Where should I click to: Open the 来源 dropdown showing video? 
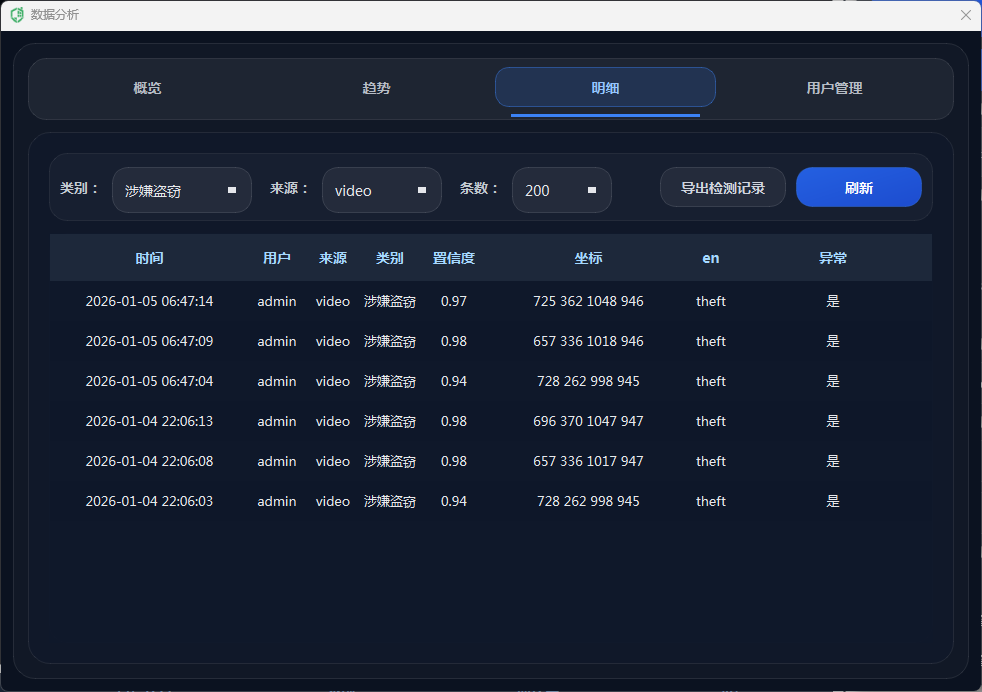tap(381, 190)
